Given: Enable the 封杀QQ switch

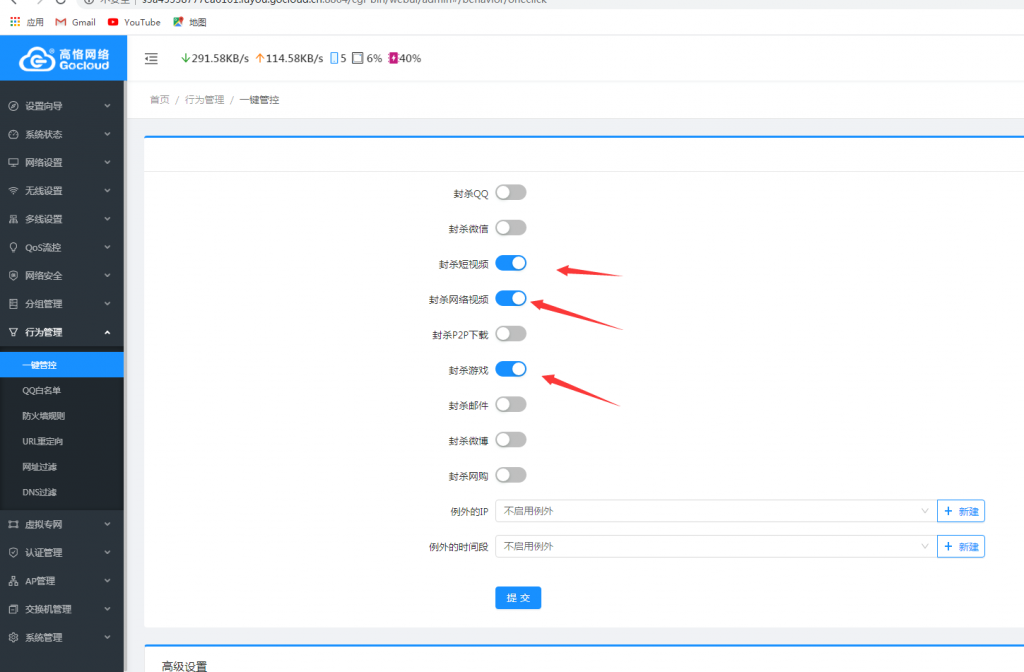Looking at the screenshot, I should tap(511, 192).
